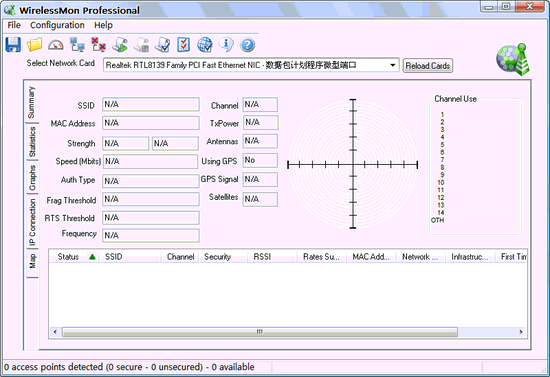Open the Help menu
Viewport: 550px width, 377px height.
pyautogui.click(x=103, y=25)
